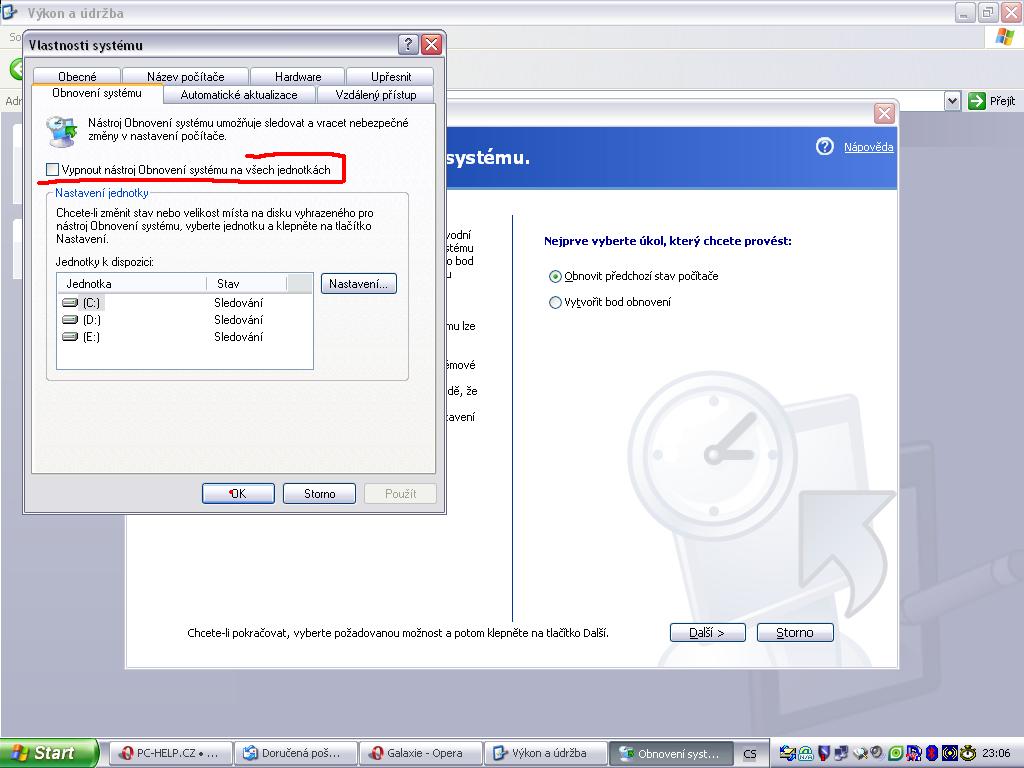Switch to the Název počítače tab
The width and height of the screenshot is (1024, 768).
(185, 76)
